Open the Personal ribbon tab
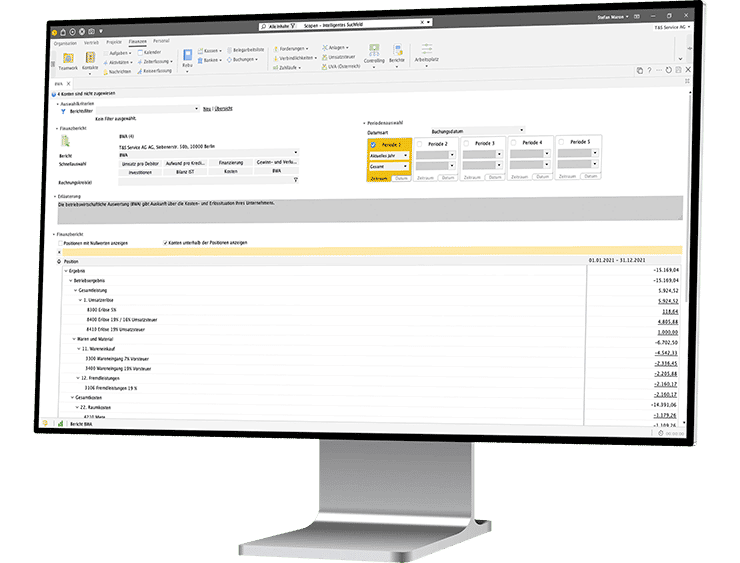Screen dimensions: 740x563 (x=161, y=42)
